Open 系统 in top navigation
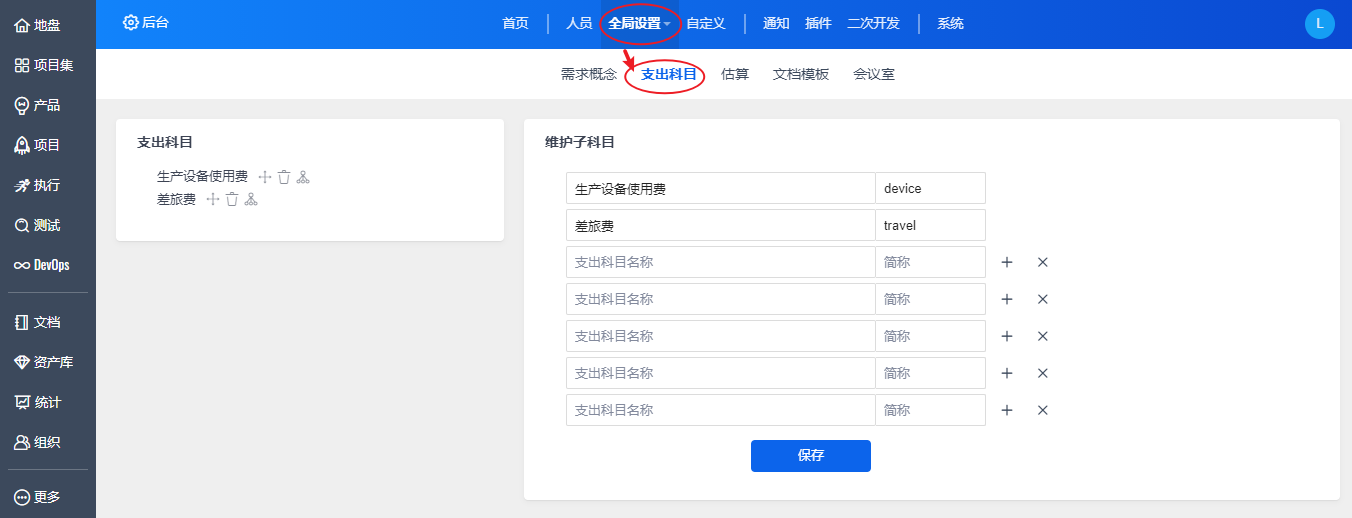Image resolution: width=1352 pixels, height=518 pixels. tap(950, 24)
